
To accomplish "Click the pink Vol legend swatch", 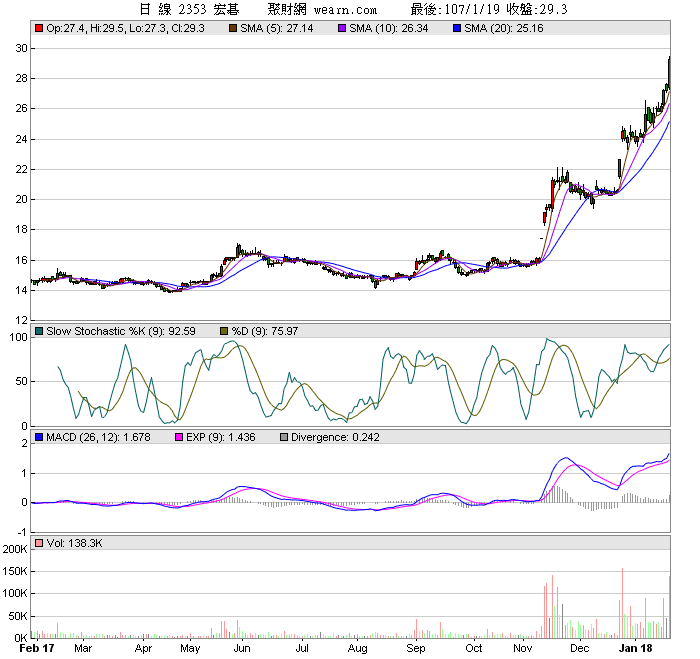I will click(39, 543).
